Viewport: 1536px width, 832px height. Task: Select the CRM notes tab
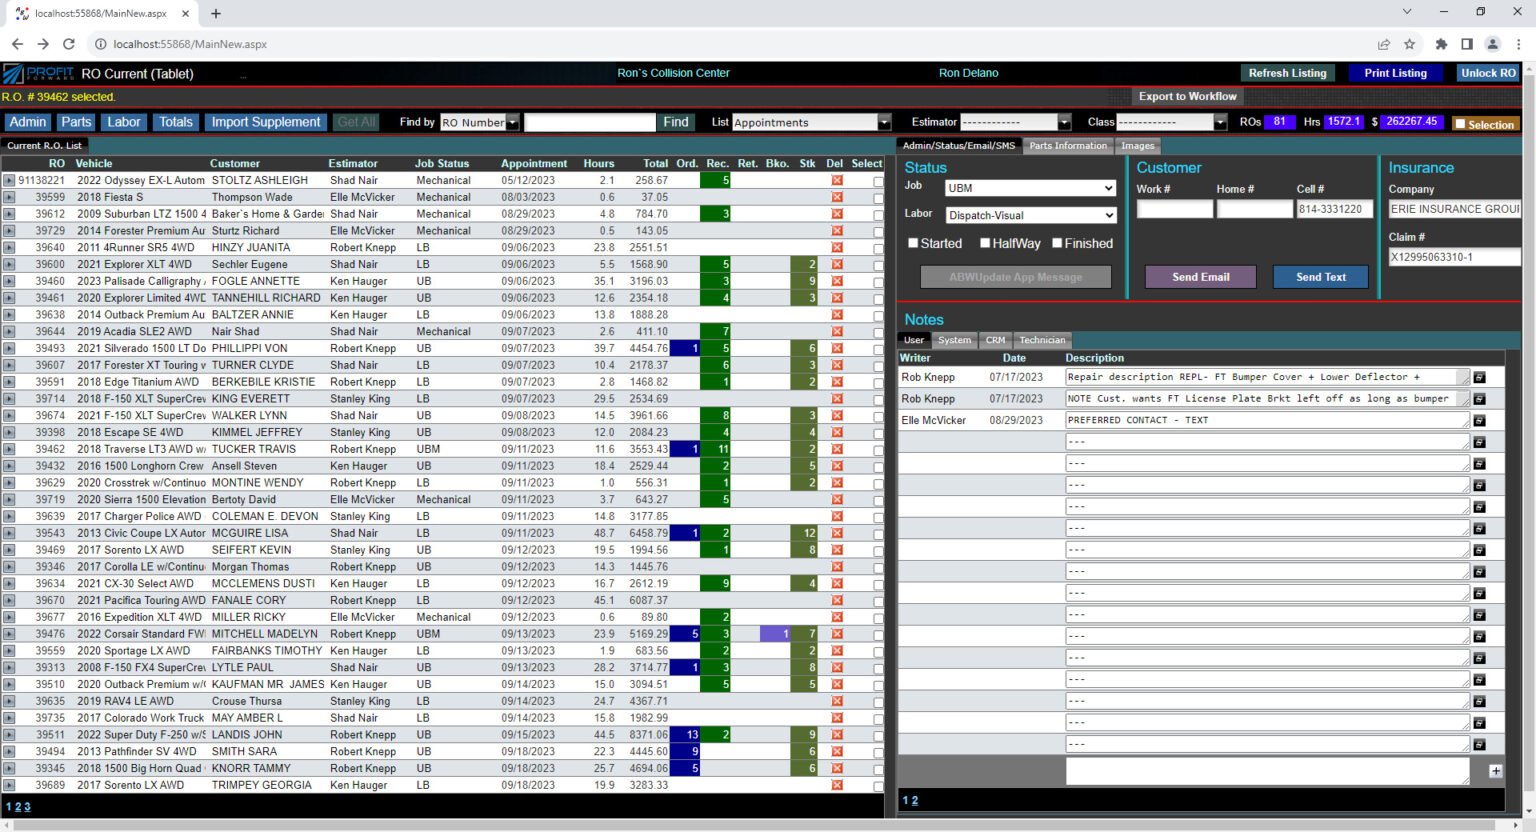point(995,340)
